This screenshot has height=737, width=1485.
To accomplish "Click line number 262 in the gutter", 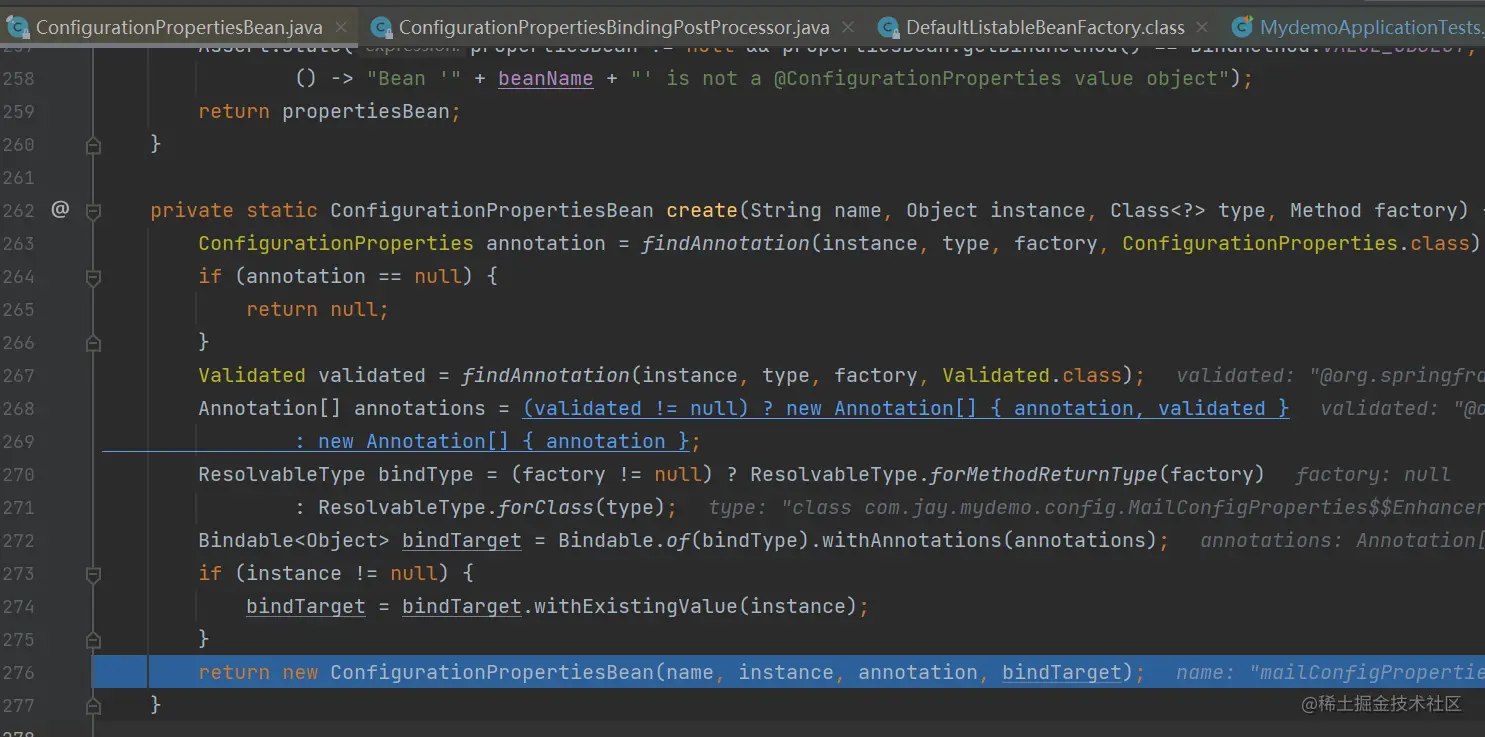I will [x=18, y=210].
